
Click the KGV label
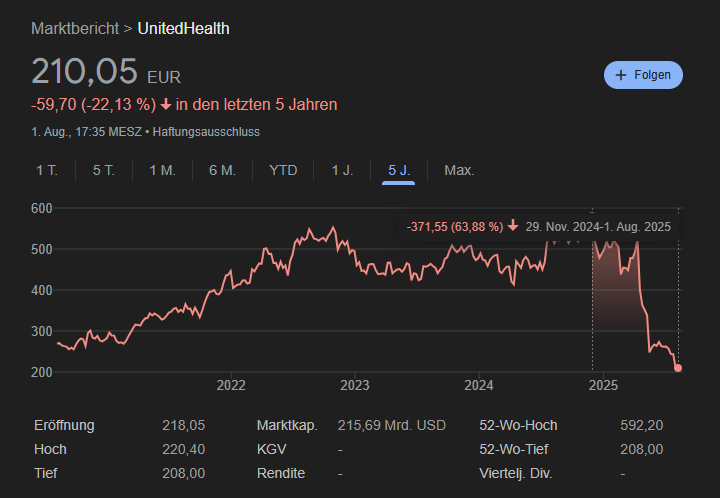pos(271,449)
